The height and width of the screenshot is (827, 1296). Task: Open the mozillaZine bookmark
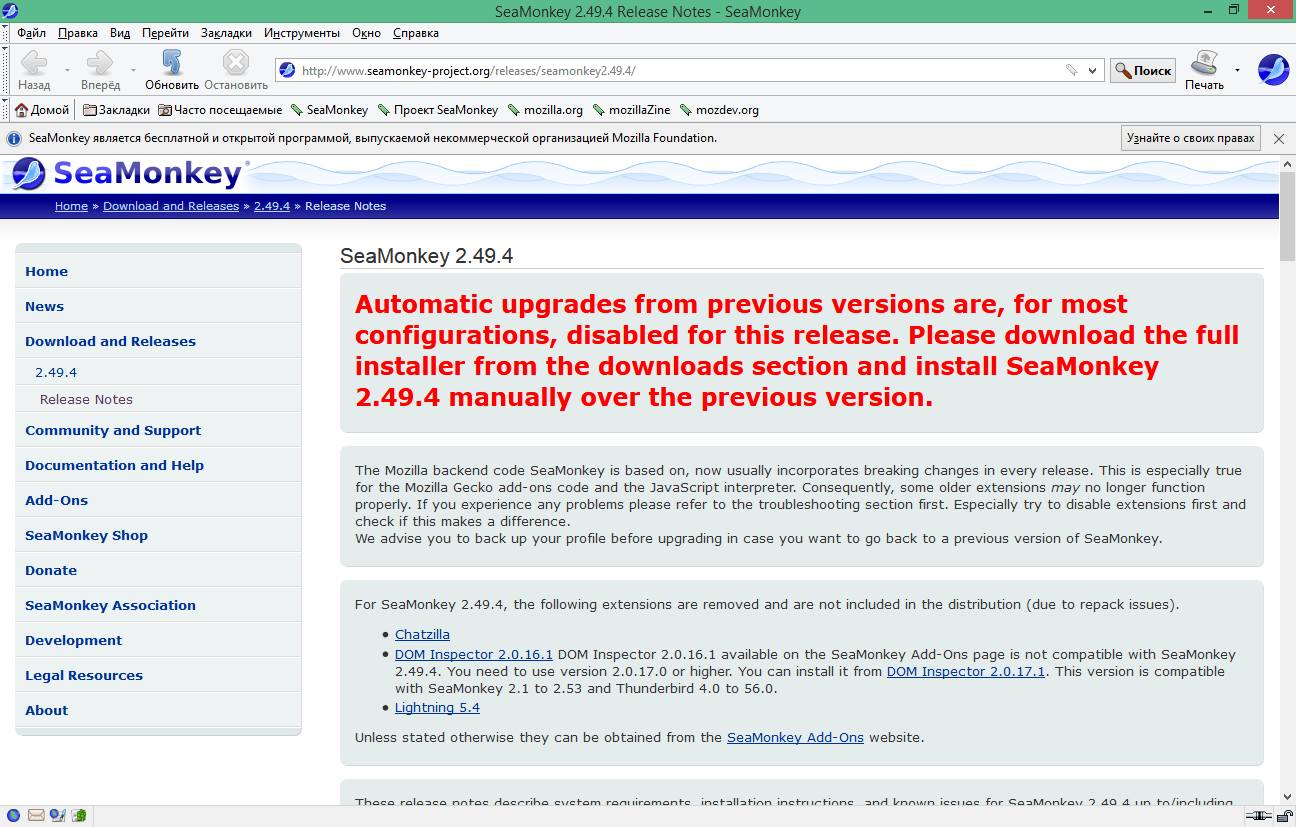[631, 110]
